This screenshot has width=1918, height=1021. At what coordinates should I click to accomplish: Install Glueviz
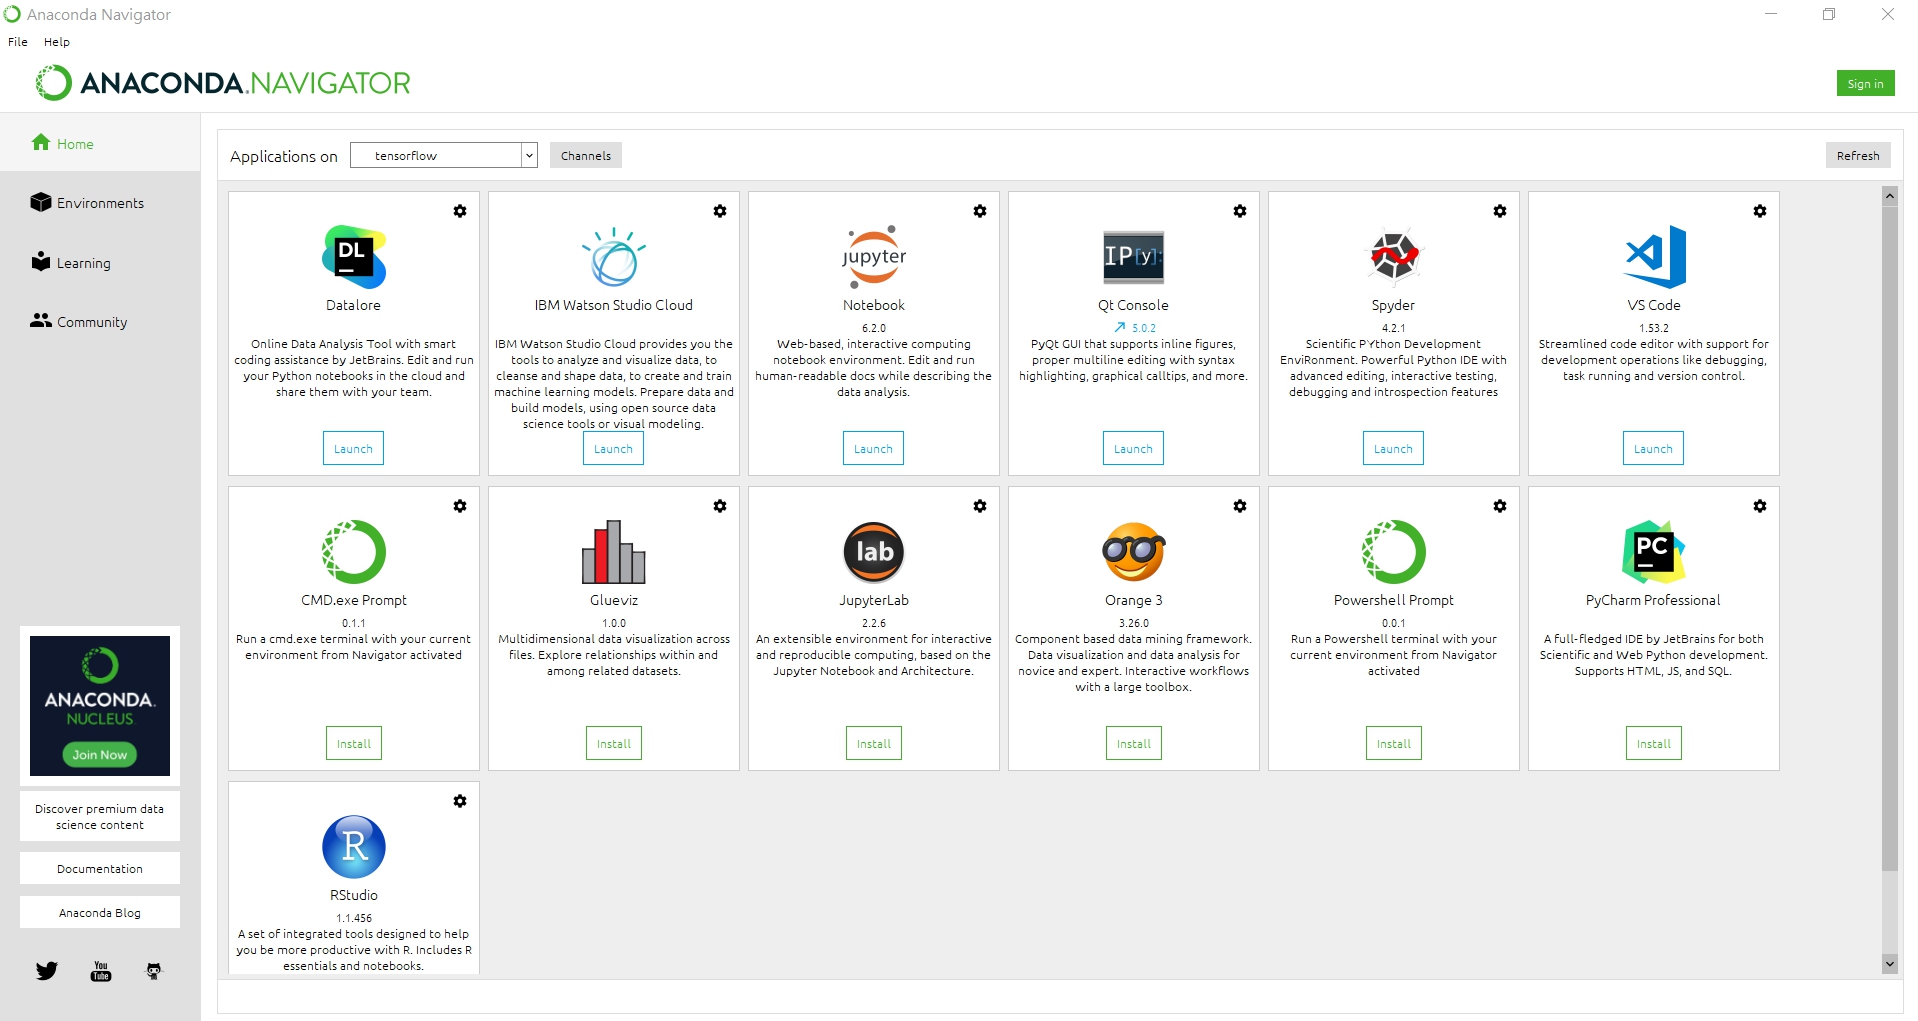point(614,743)
